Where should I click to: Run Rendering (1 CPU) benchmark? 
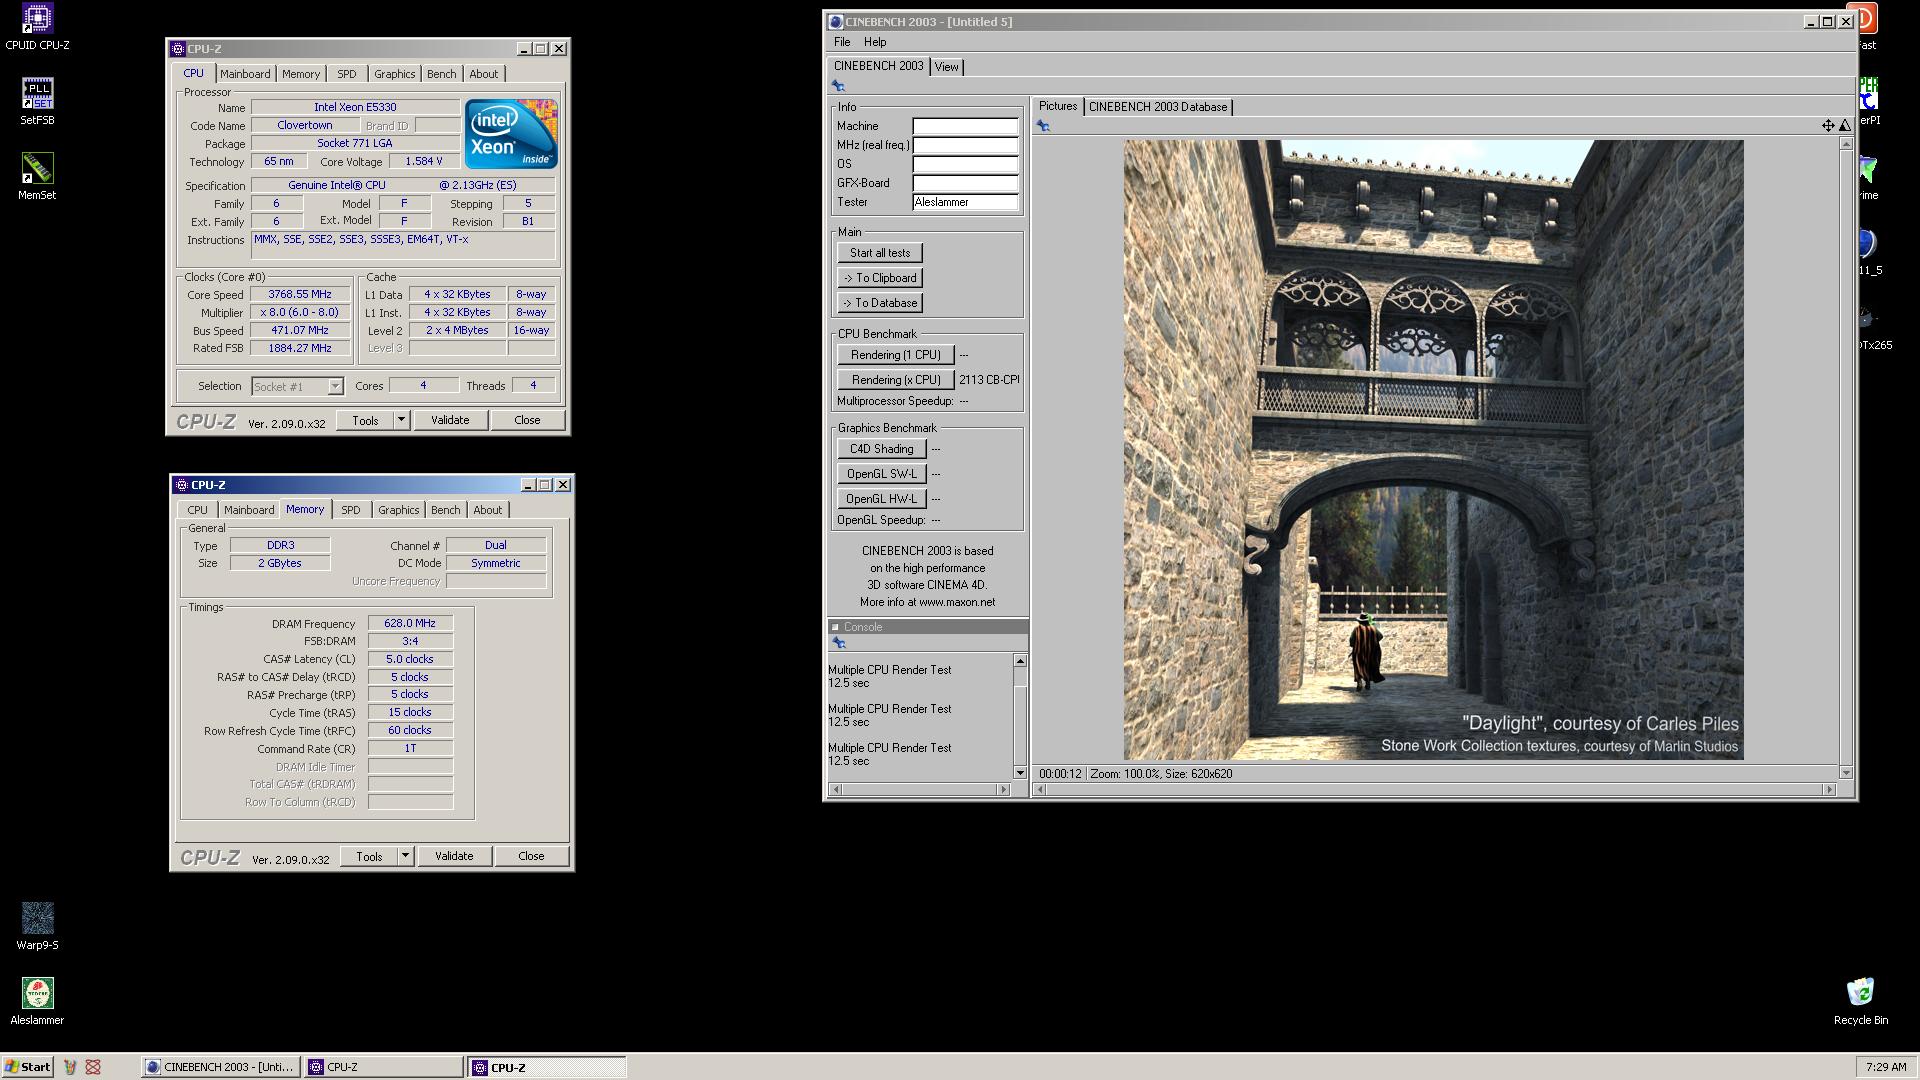coord(895,355)
